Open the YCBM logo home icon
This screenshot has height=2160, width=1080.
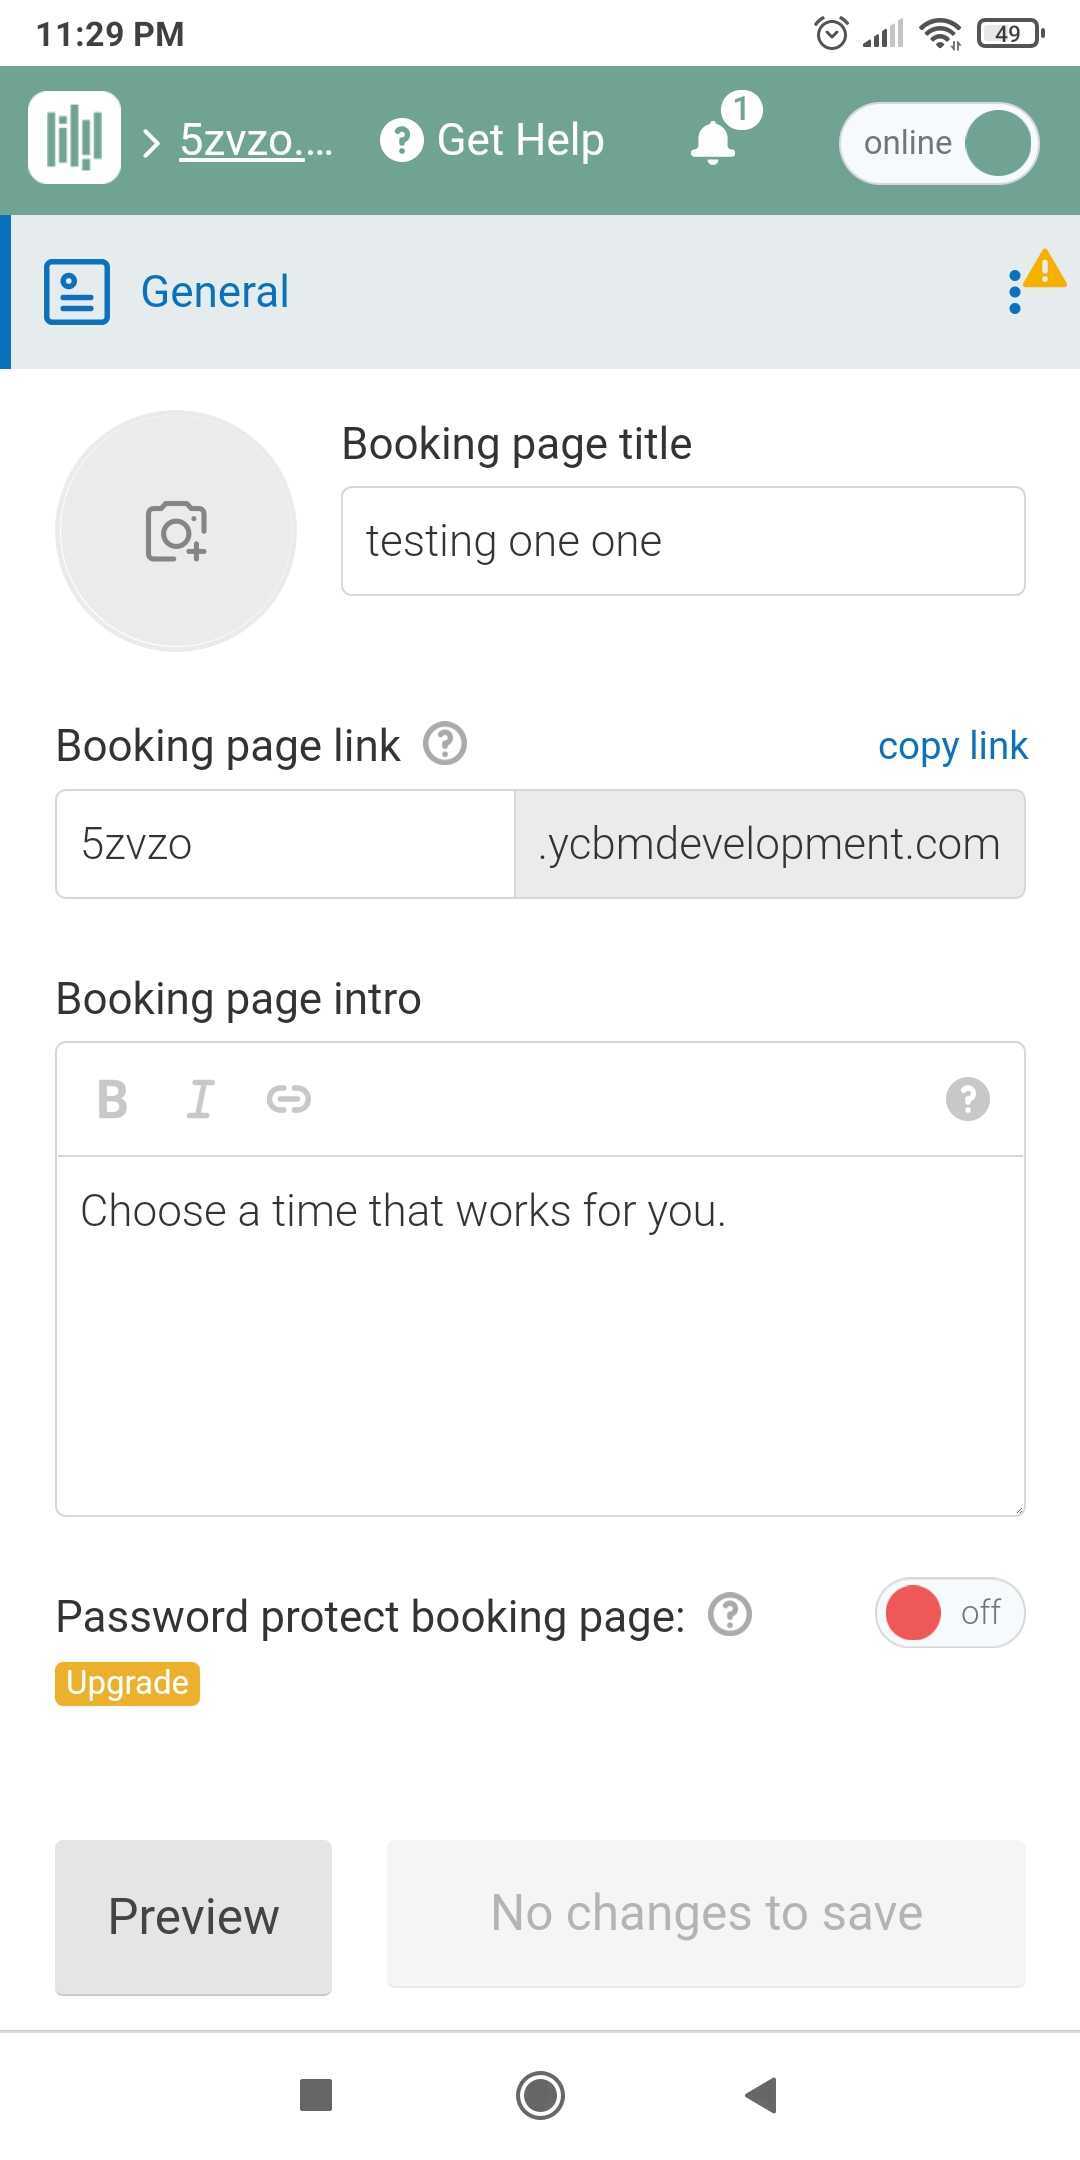[75, 138]
